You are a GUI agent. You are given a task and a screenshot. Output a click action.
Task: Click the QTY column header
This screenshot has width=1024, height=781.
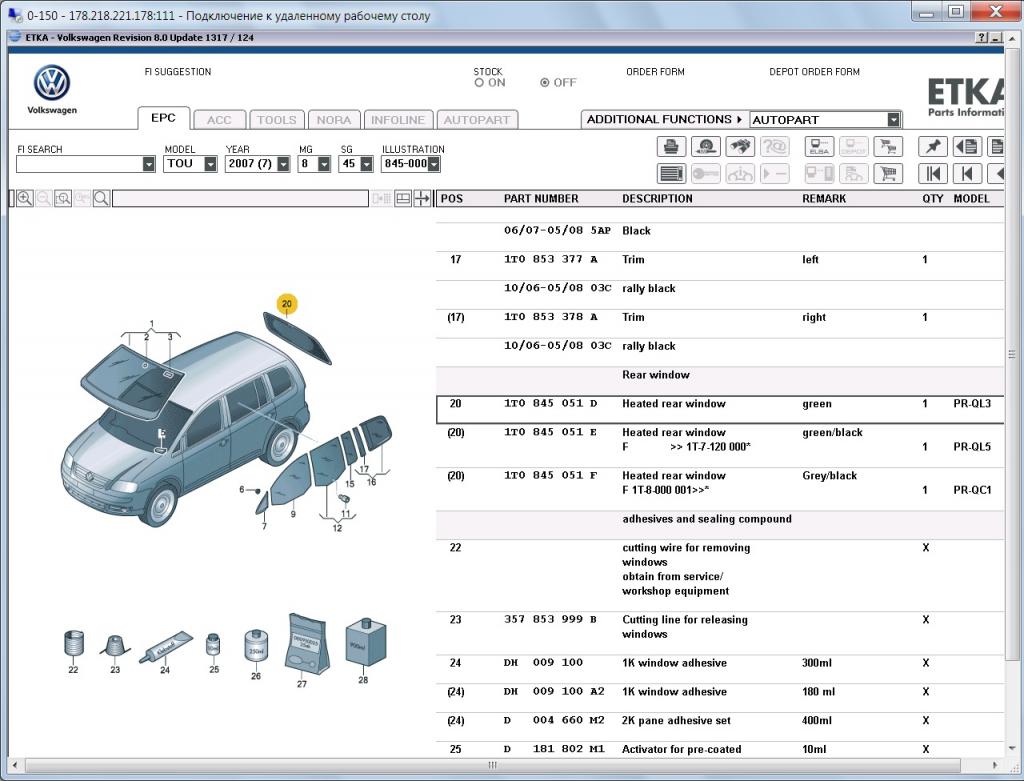(x=933, y=199)
